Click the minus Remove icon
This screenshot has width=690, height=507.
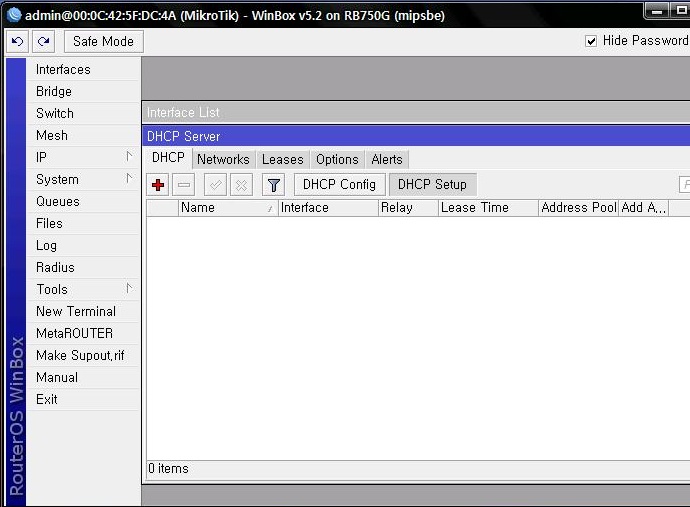pyautogui.click(x=184, y=185)
